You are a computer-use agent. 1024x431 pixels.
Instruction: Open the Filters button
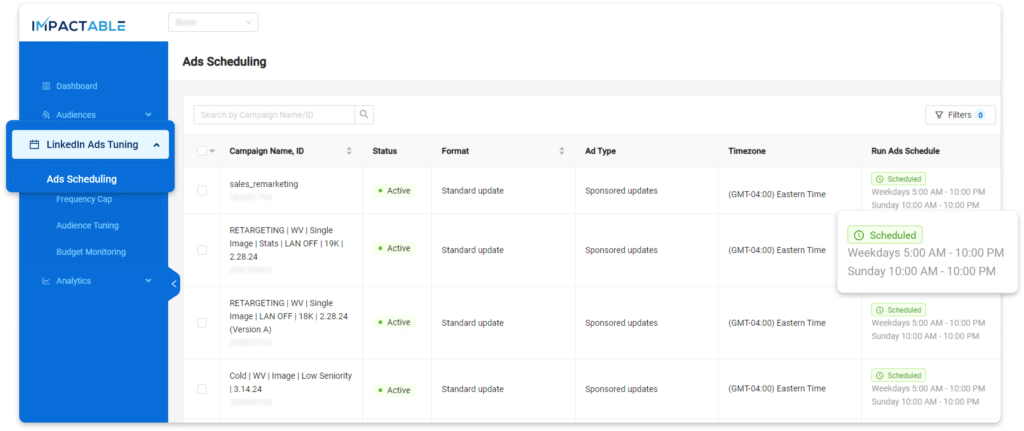point(960,115)
